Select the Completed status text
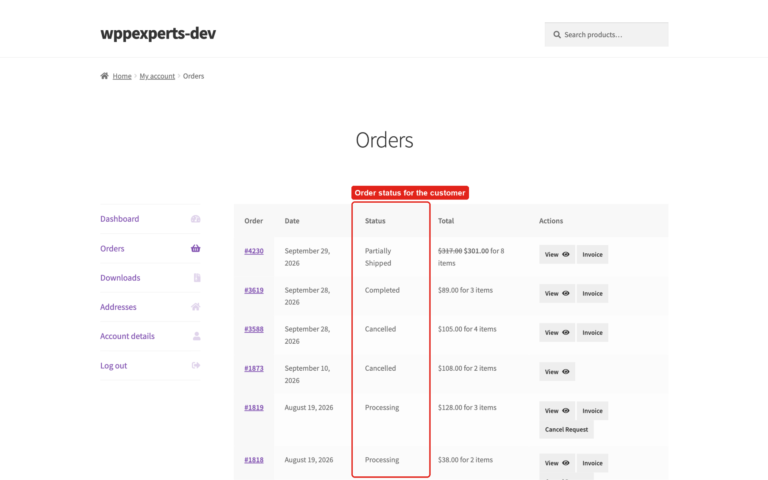This screenshot has width=768, height=480. (x=382, y=290)
